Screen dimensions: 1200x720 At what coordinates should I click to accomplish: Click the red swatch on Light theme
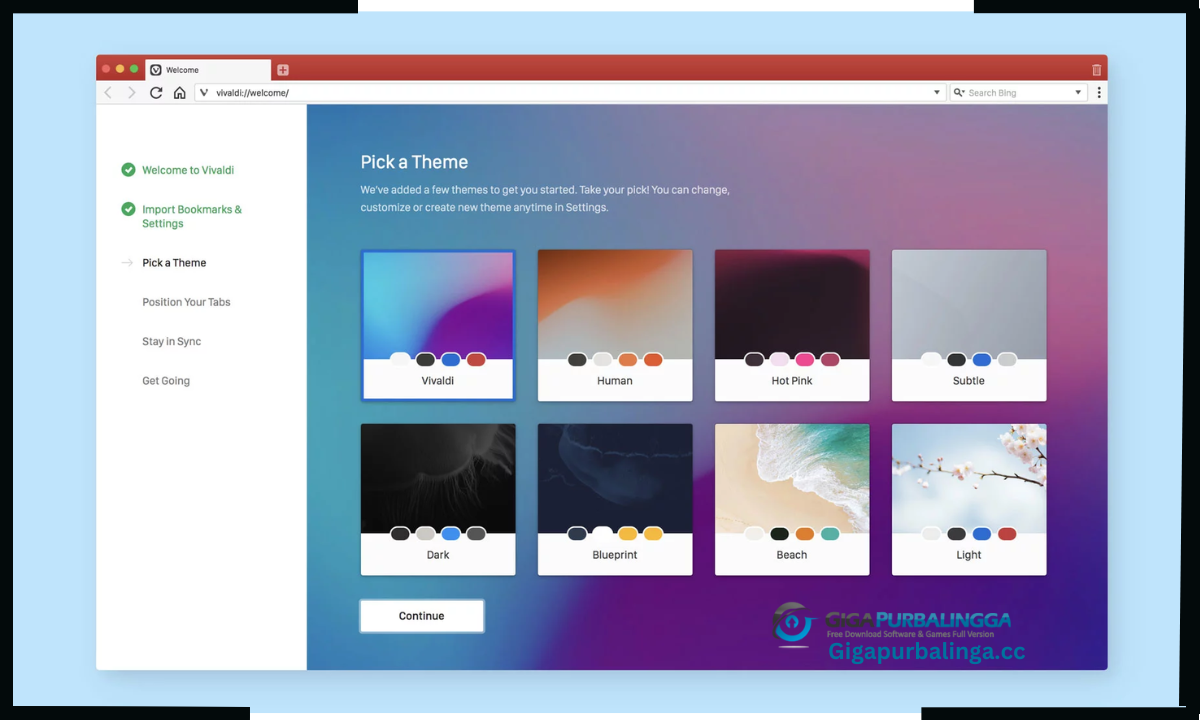pos(1007,534)
